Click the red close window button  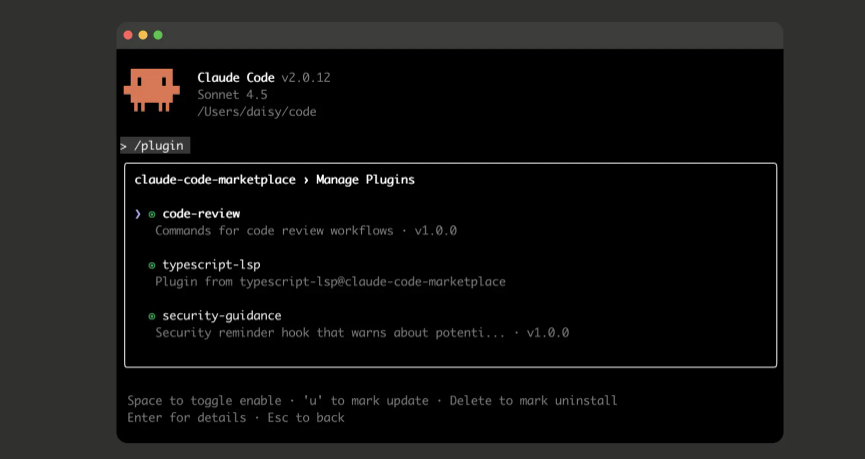(128, 35)
